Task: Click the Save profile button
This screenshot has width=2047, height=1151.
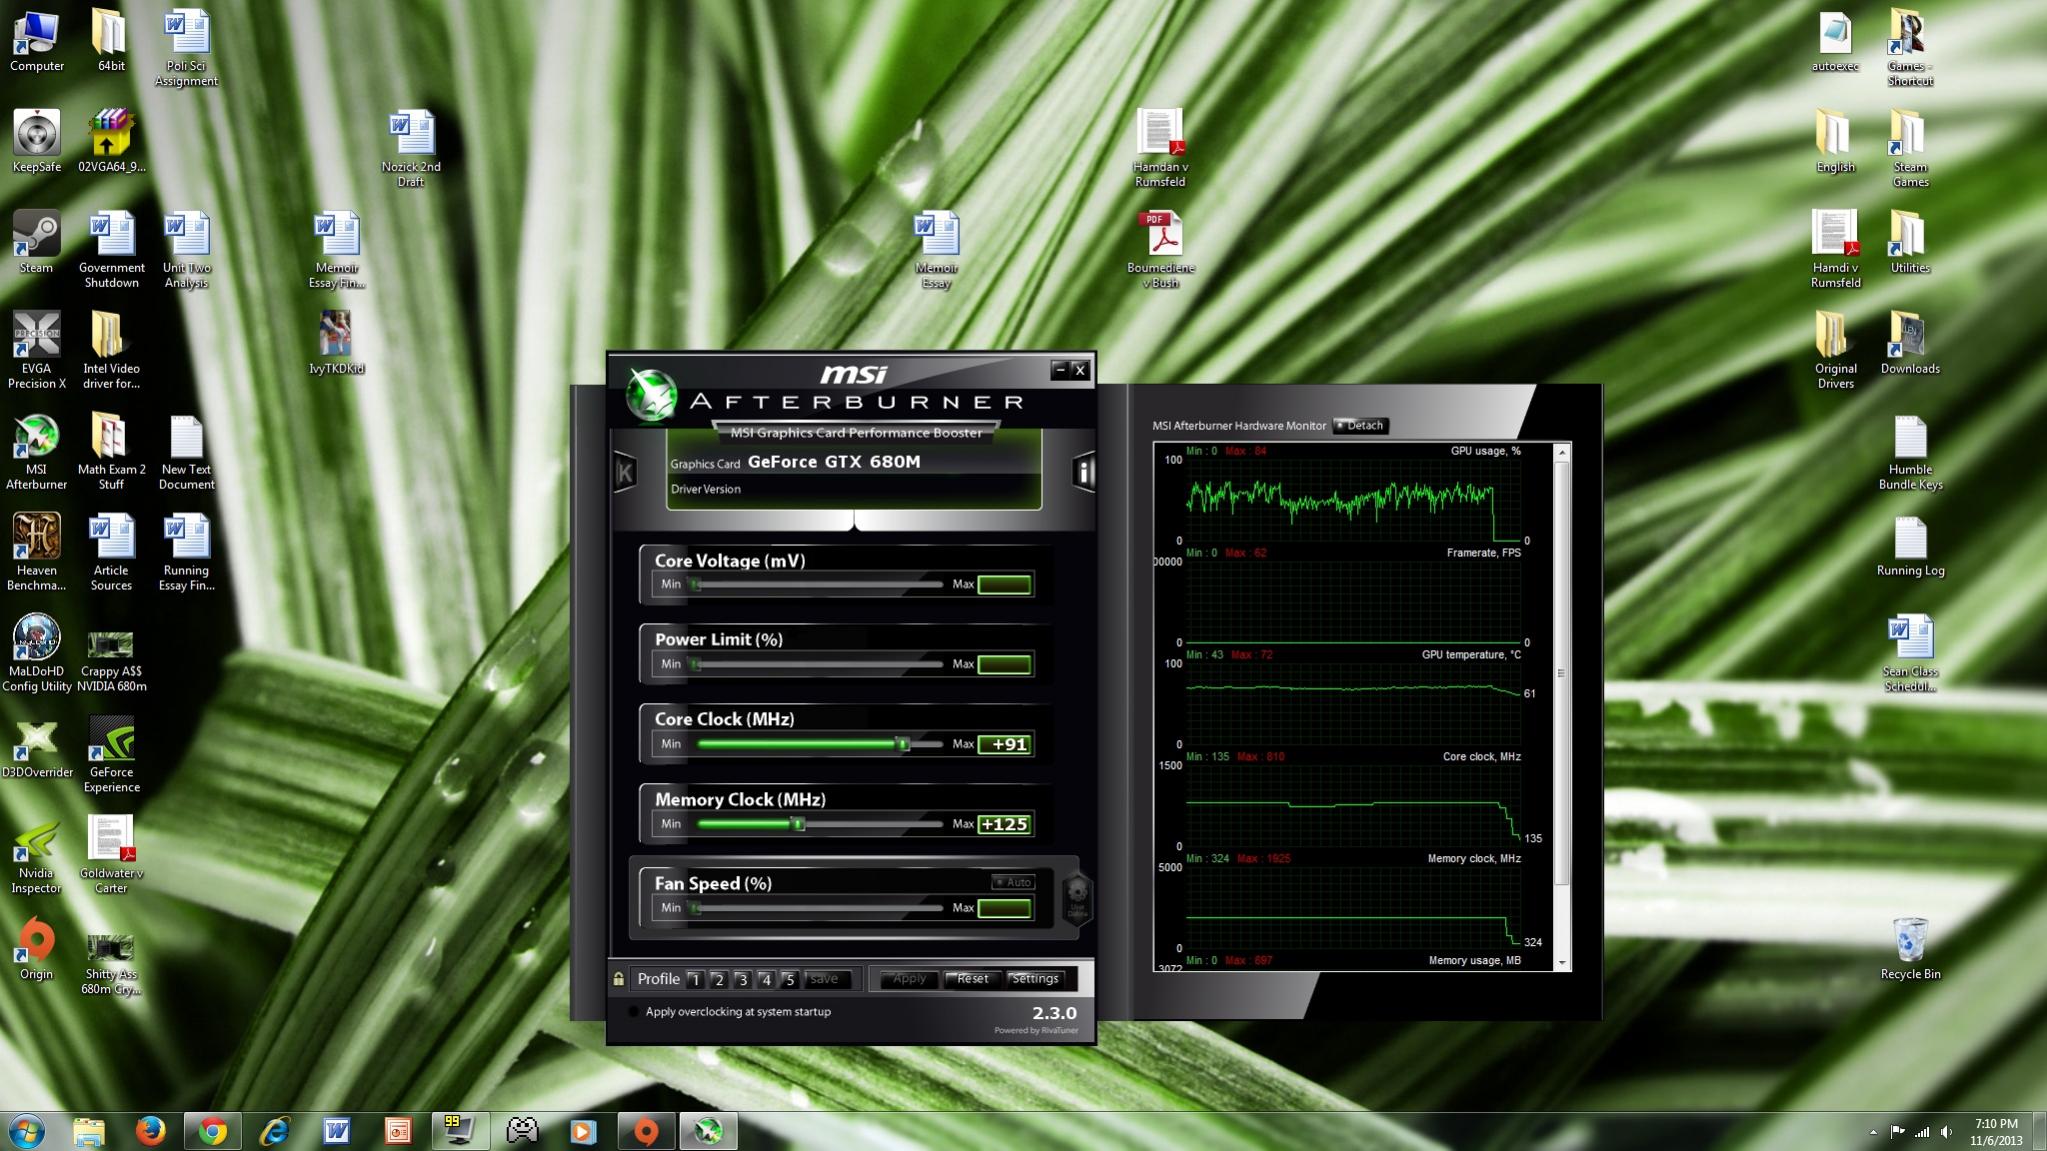Action: [x=825, y=980]
